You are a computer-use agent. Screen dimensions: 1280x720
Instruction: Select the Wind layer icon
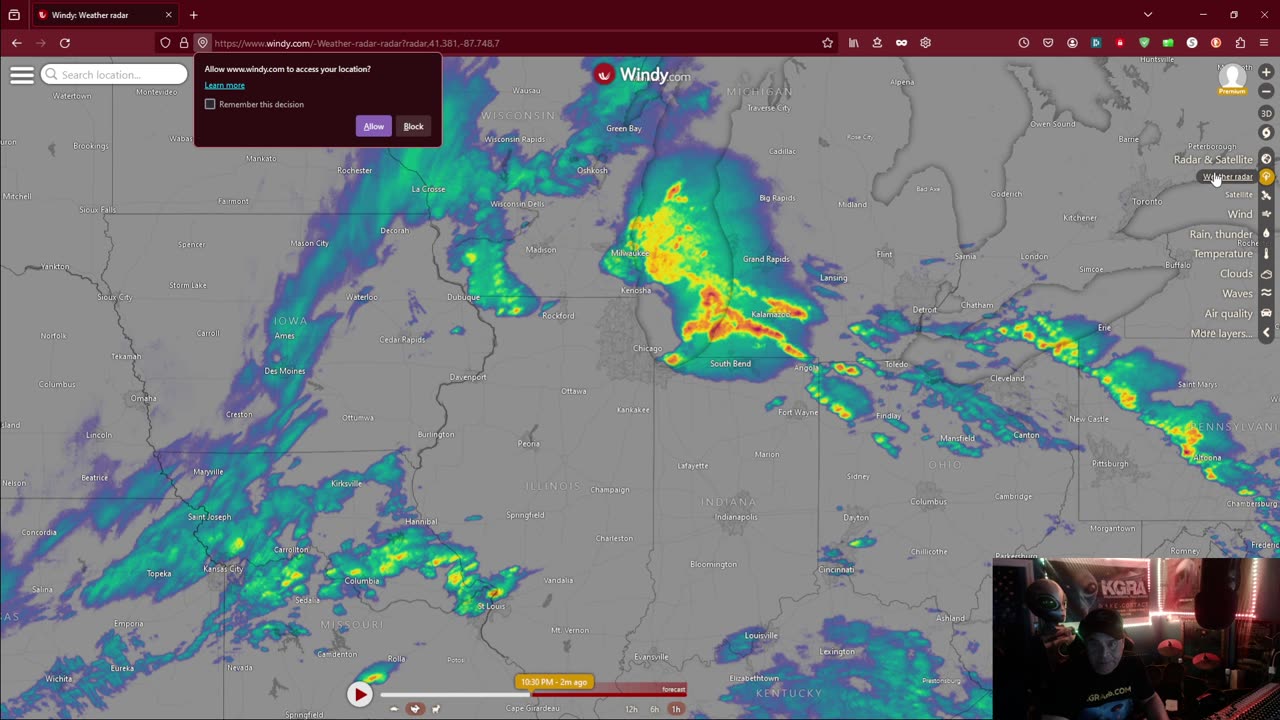1266,214
